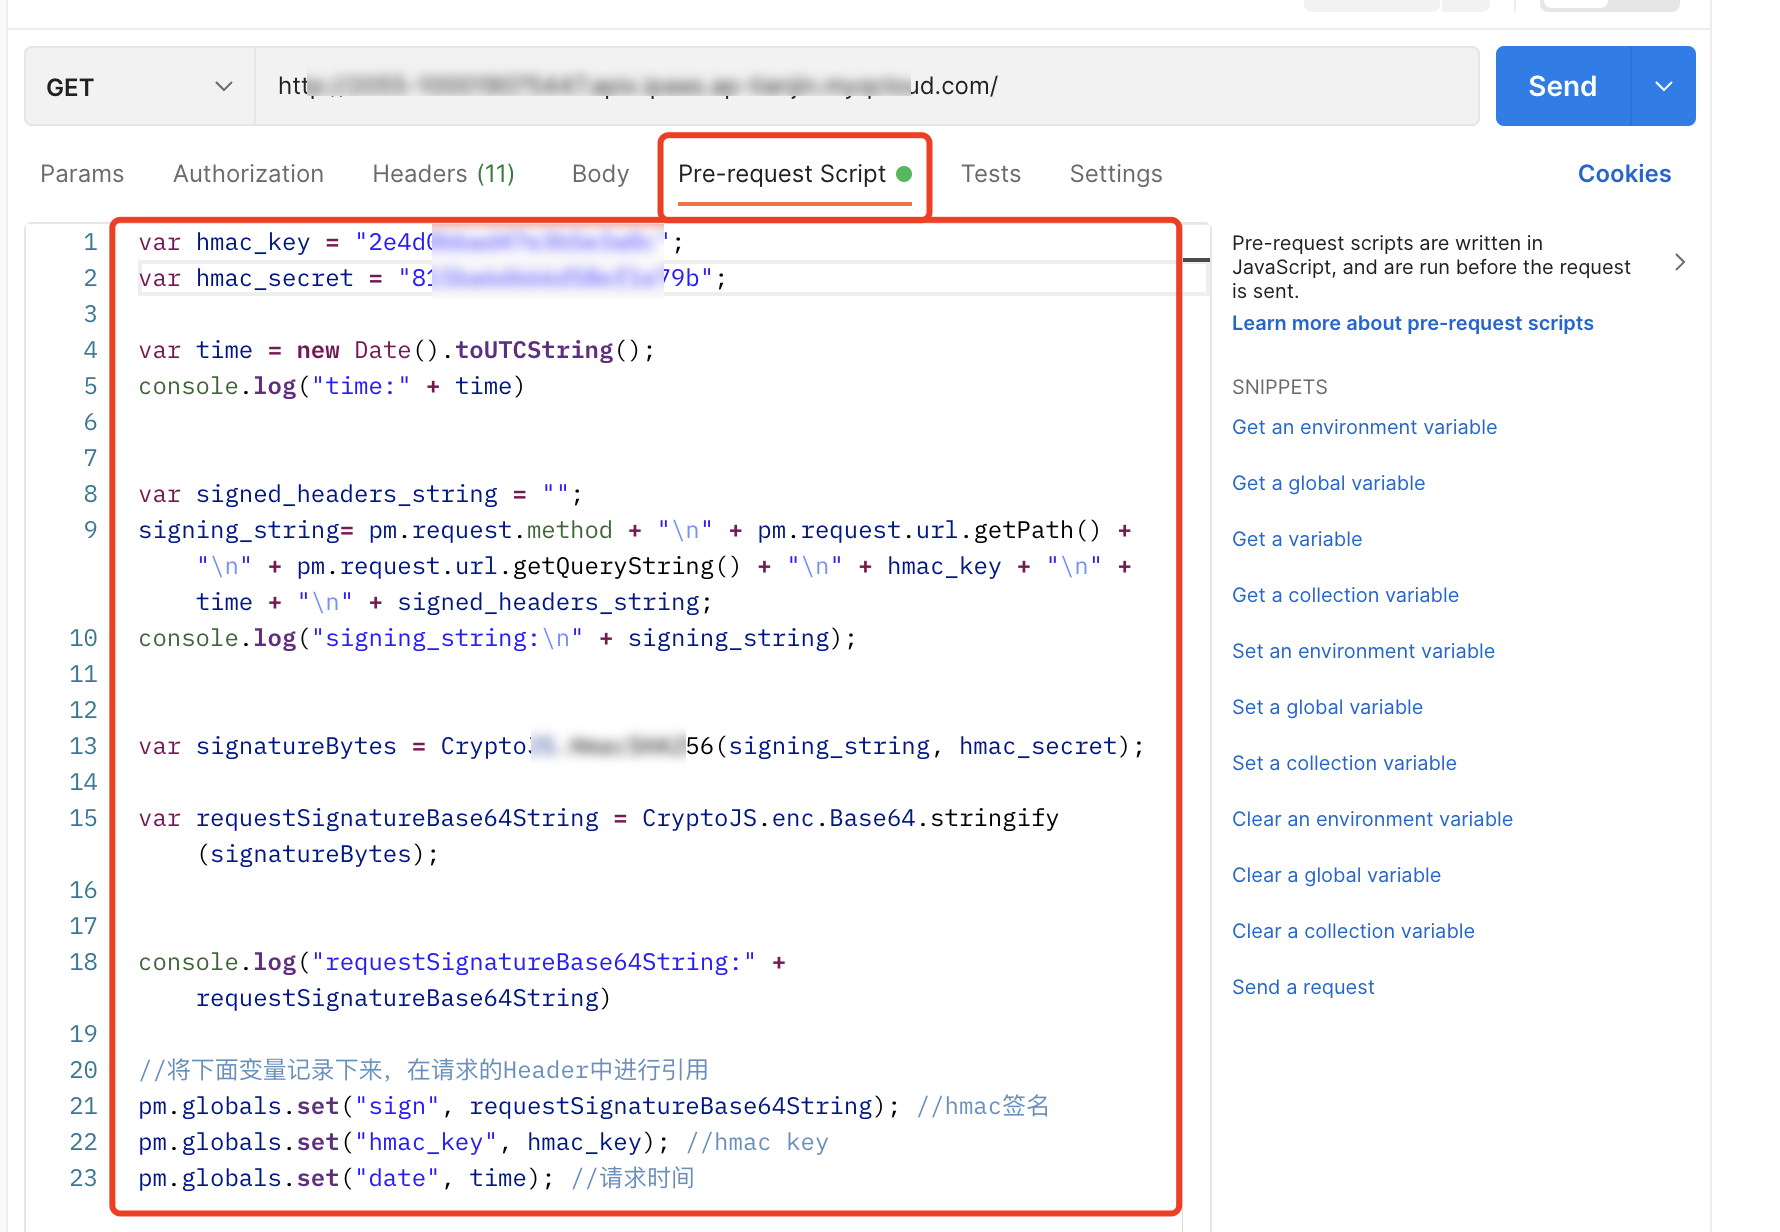Screen dimensions: 1780x1232
Task: Insert snippet Clear a global variable
Action: (x=1336, y=875)
